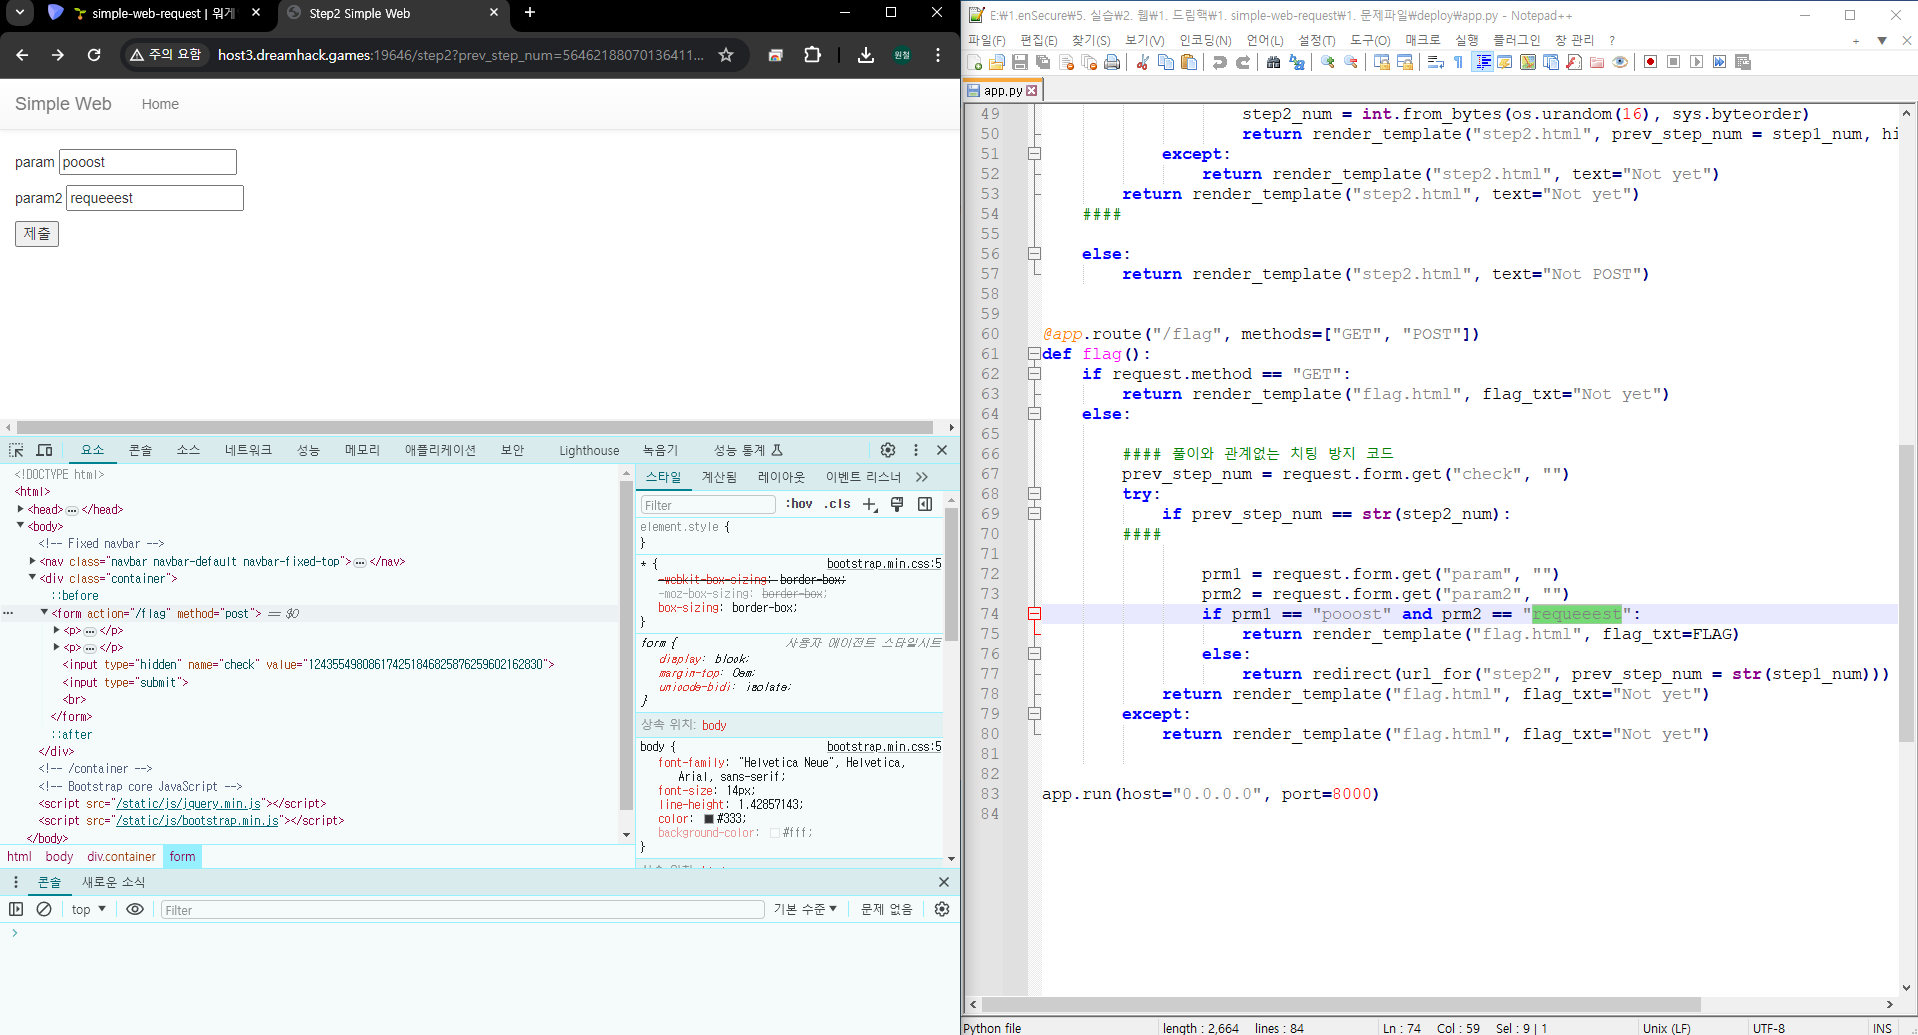
Task: Click the Start macro recording icon
Action: [x=1650, y=62]
